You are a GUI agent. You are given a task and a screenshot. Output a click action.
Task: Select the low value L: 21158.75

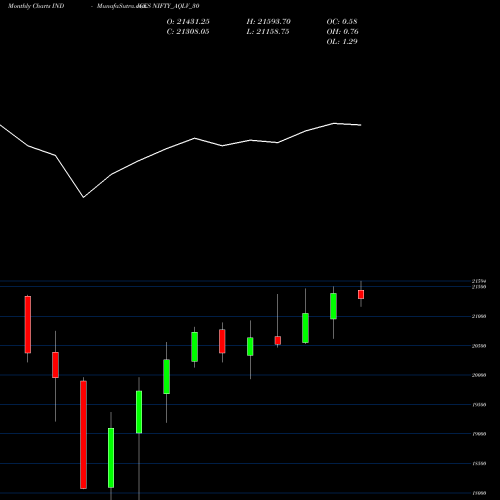pos(268,32)
